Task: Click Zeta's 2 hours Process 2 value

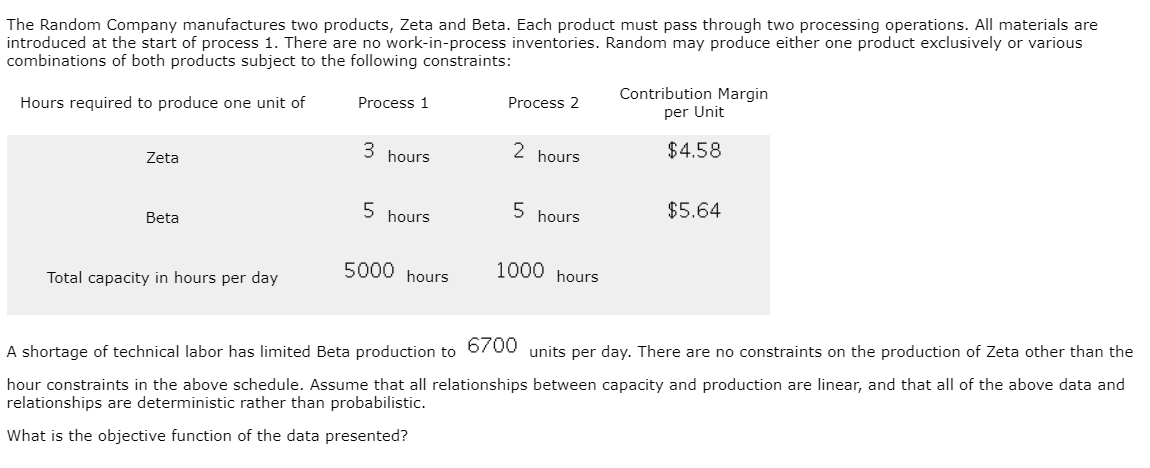Action: pyautogui.click(x=546, y=153)
